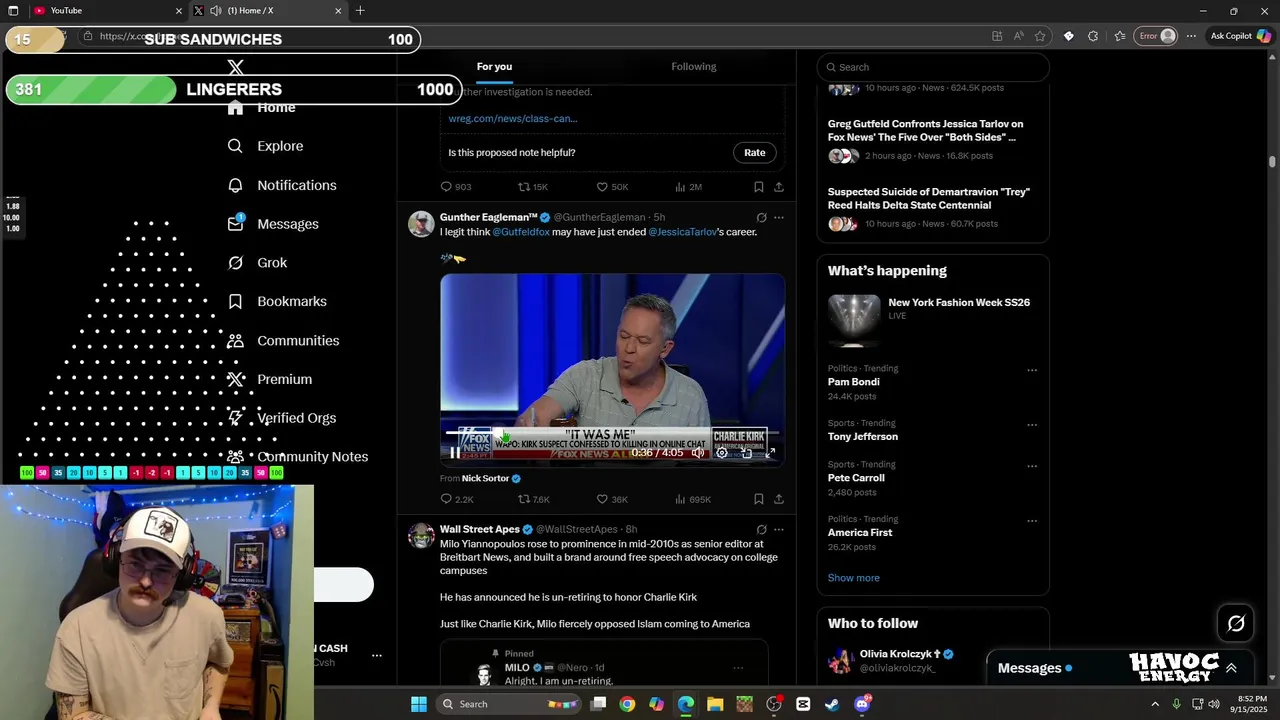The image size is (1280, 720).
Task: Pause the Fox News video
Action: (455, 453)
